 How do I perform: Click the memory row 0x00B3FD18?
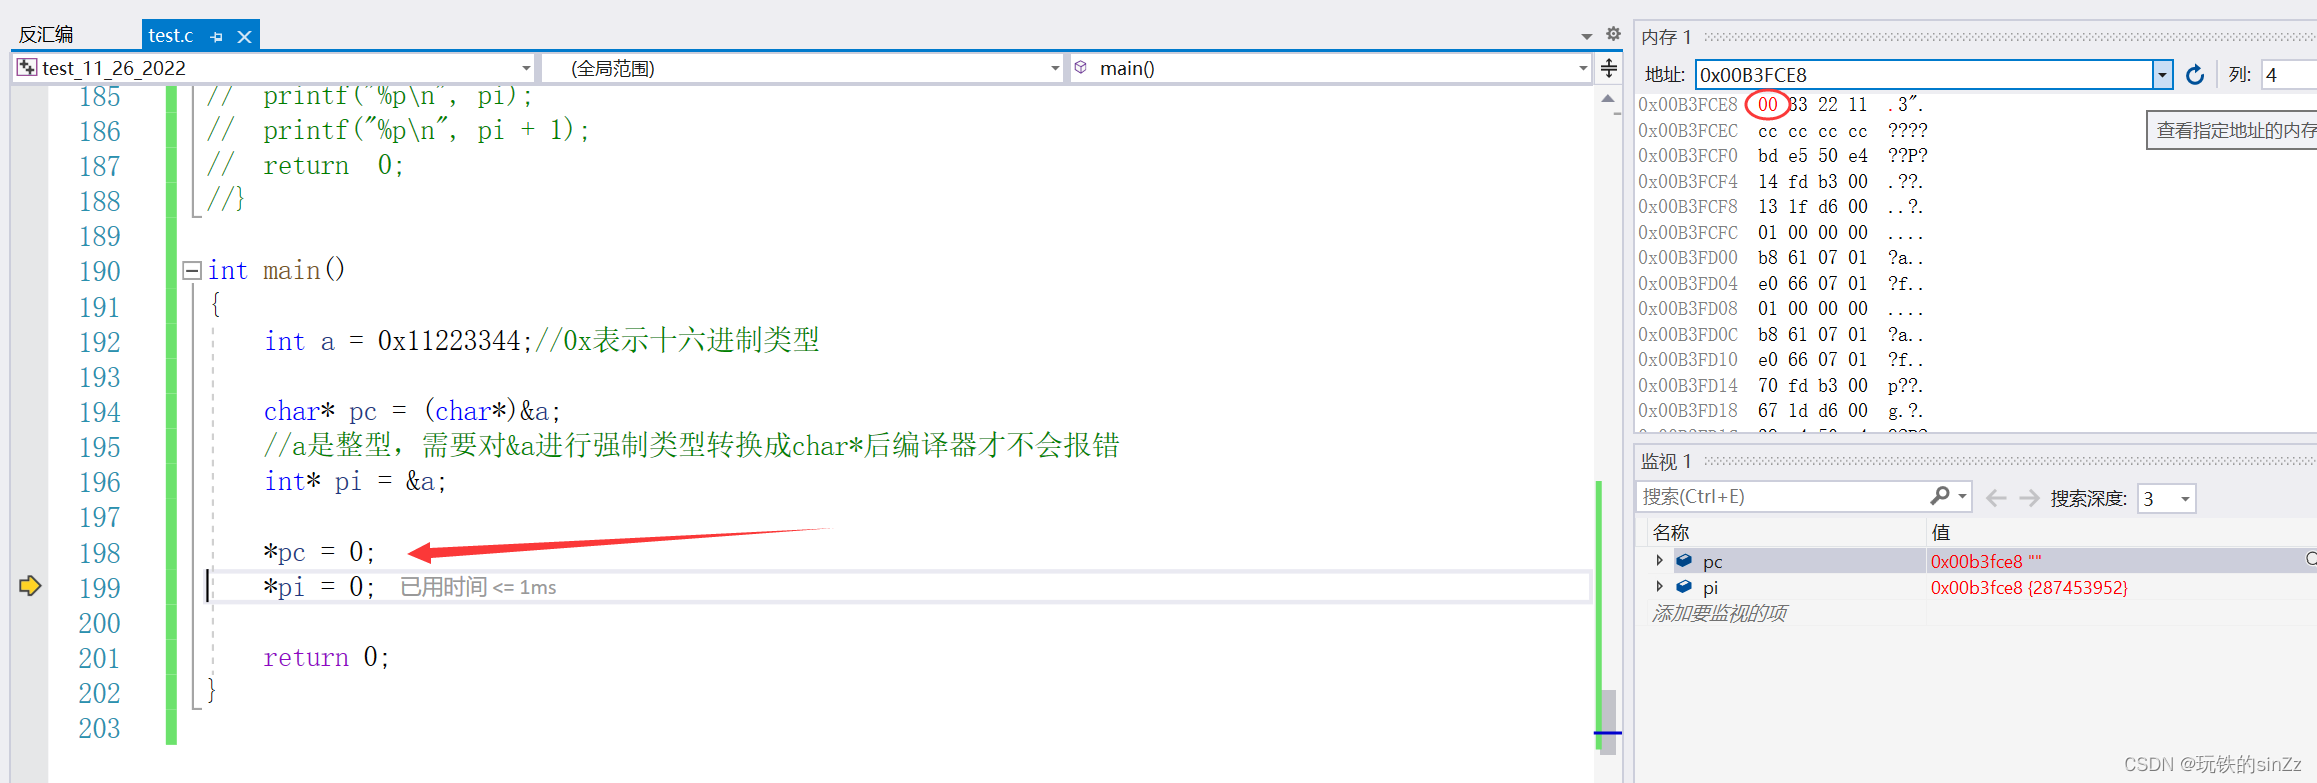(1781, 411)
